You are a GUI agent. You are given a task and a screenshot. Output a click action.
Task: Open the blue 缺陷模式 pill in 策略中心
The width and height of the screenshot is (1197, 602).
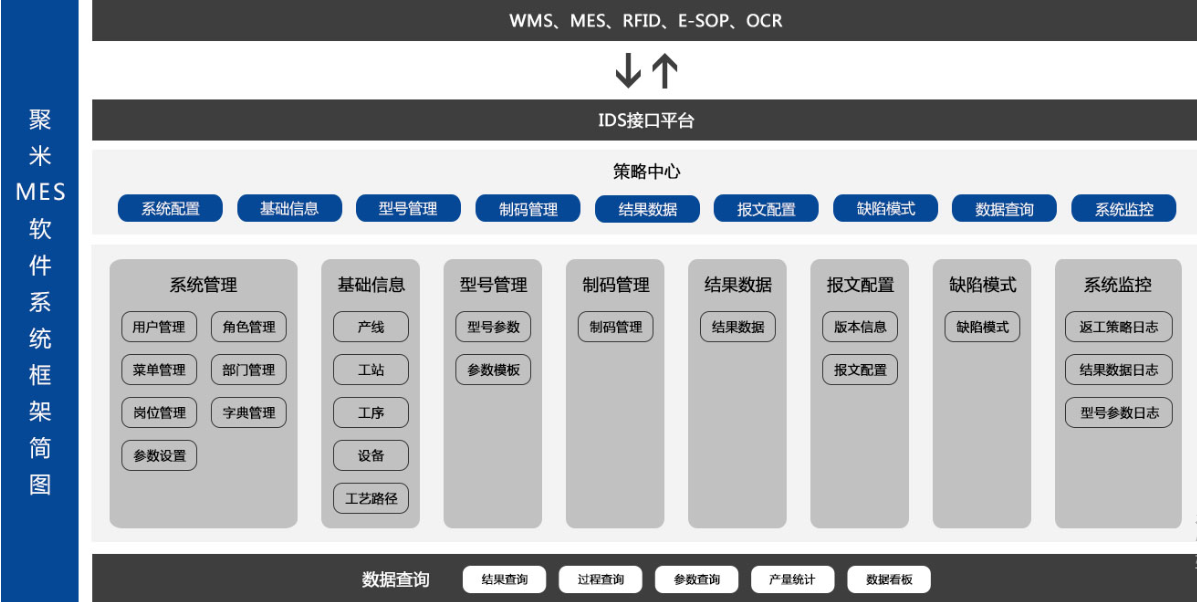click(886, 208)
